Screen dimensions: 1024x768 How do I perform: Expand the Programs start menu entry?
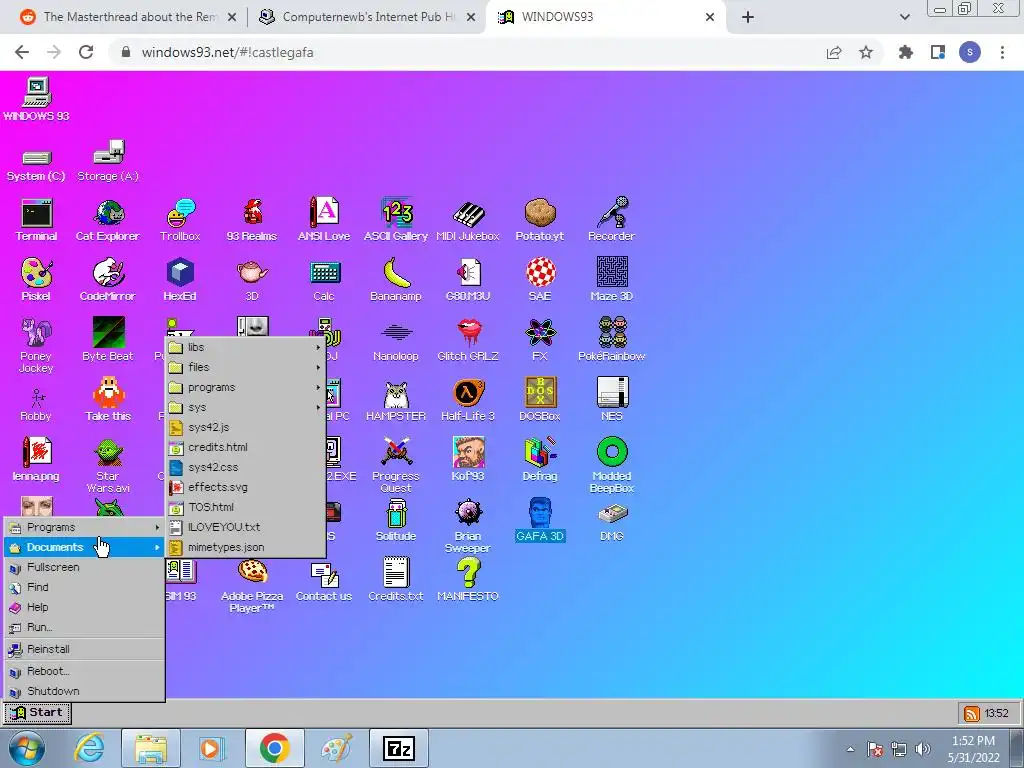[84, 527]
